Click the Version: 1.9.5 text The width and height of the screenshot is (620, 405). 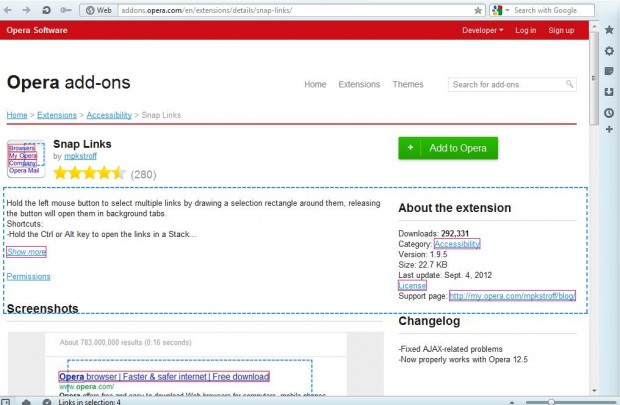[423, 254]
